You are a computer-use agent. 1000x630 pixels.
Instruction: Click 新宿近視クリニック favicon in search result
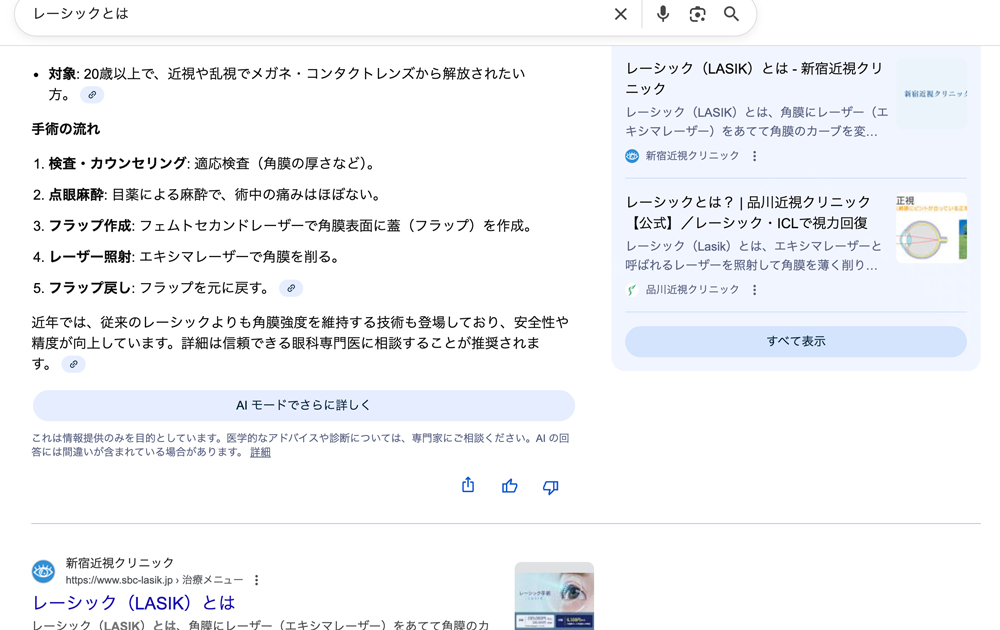point(43,571)
